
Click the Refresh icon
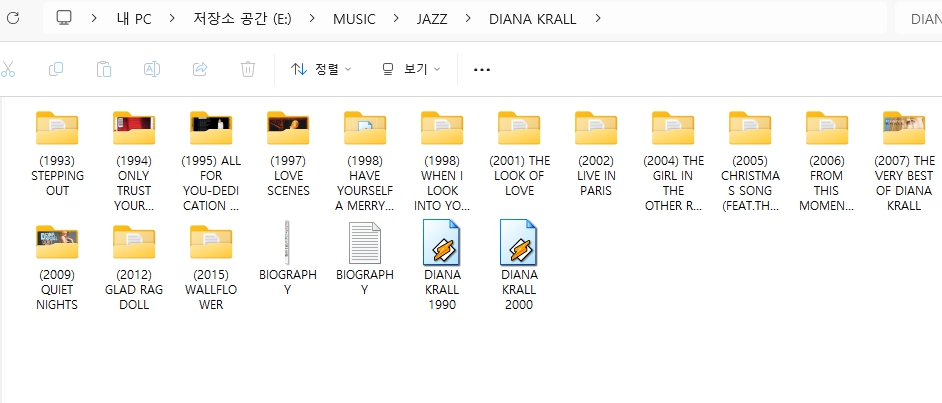pos(13,18)
